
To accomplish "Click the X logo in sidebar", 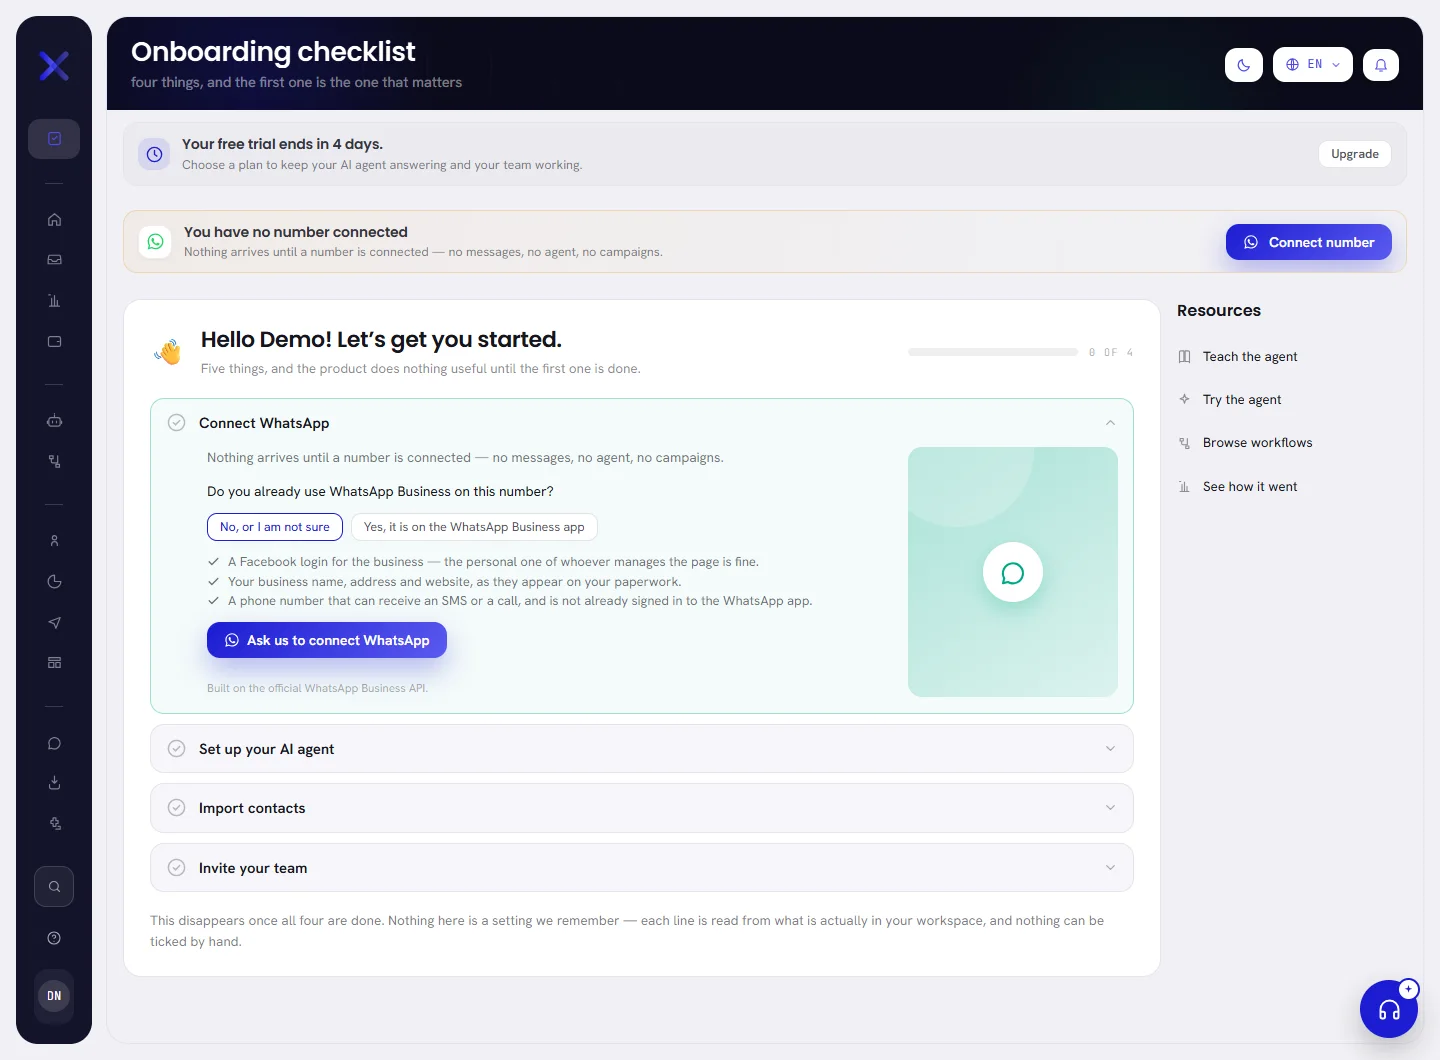I will tap(54, 66).
